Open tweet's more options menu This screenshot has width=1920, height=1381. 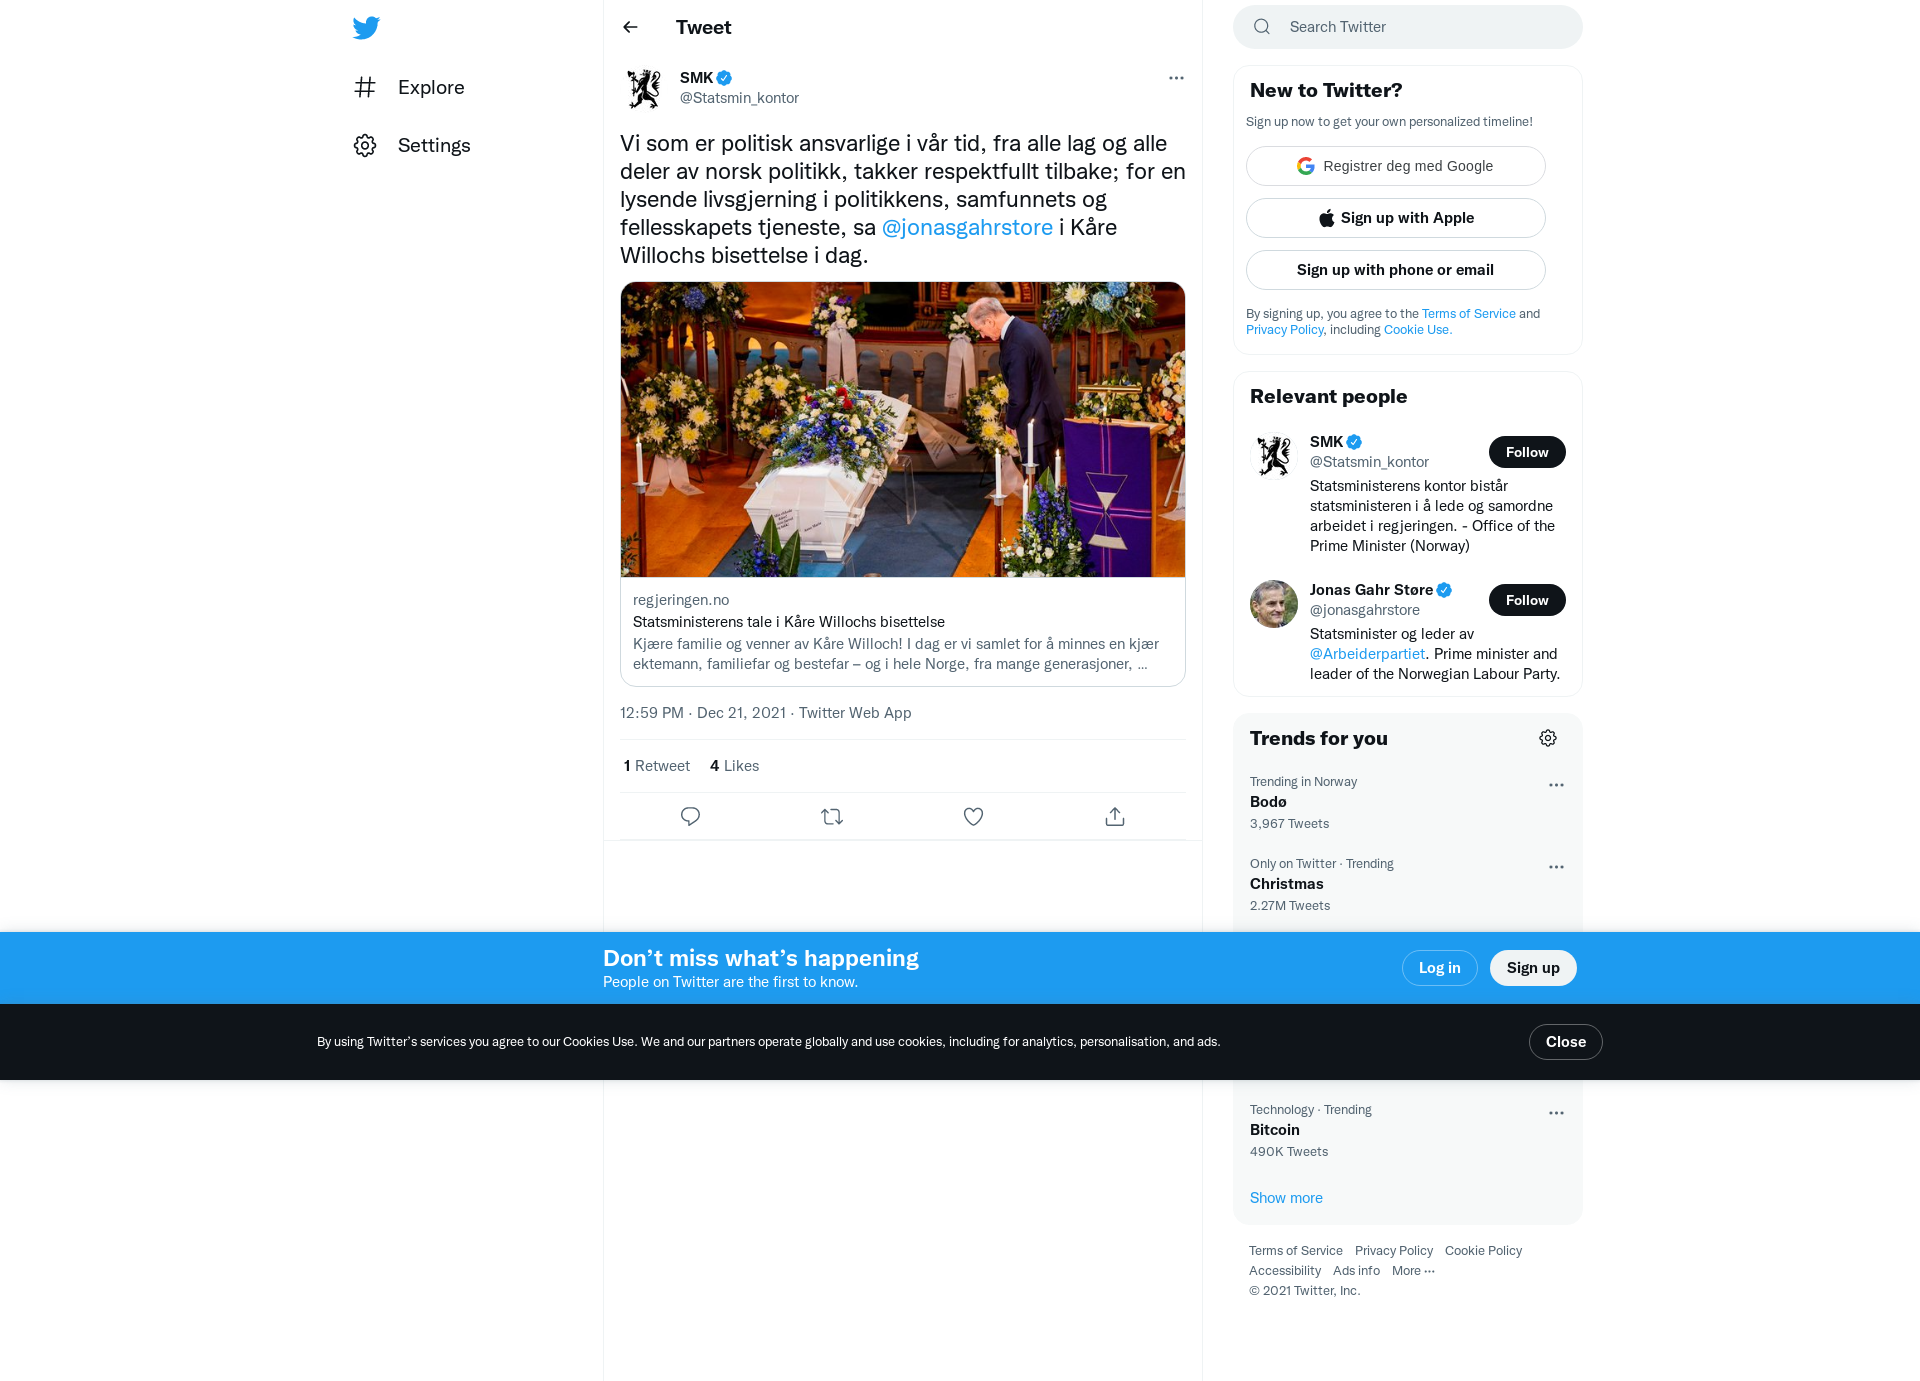point(1176,78)
